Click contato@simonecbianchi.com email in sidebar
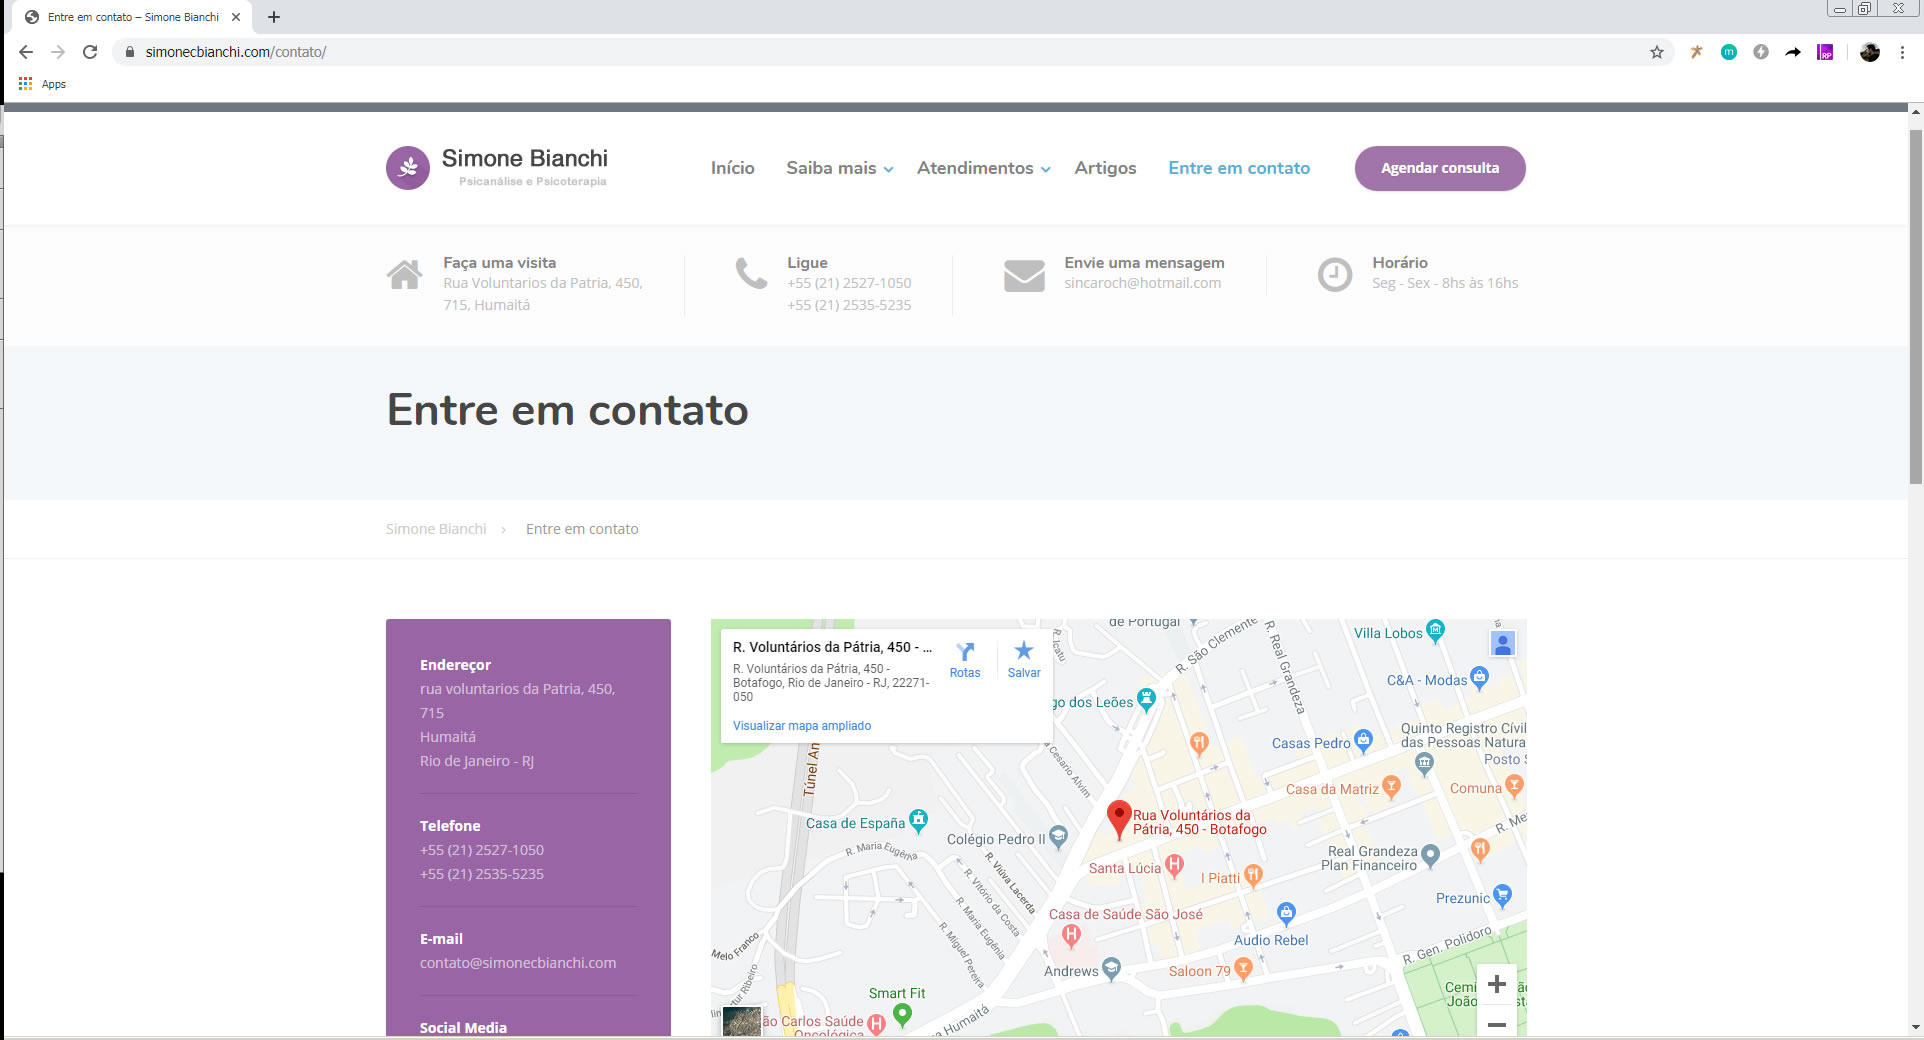Screen dimensions: 1924x1040 (x=518, y=963)
